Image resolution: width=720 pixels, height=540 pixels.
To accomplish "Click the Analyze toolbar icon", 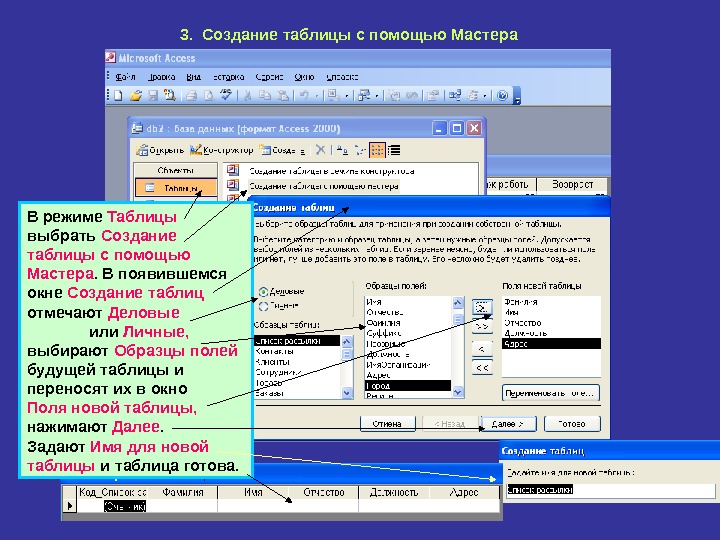I will (x=364, y=96).
